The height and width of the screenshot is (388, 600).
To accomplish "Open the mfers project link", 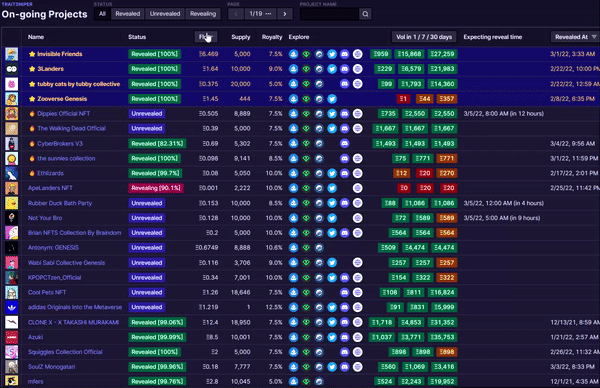I will (36, 381).
